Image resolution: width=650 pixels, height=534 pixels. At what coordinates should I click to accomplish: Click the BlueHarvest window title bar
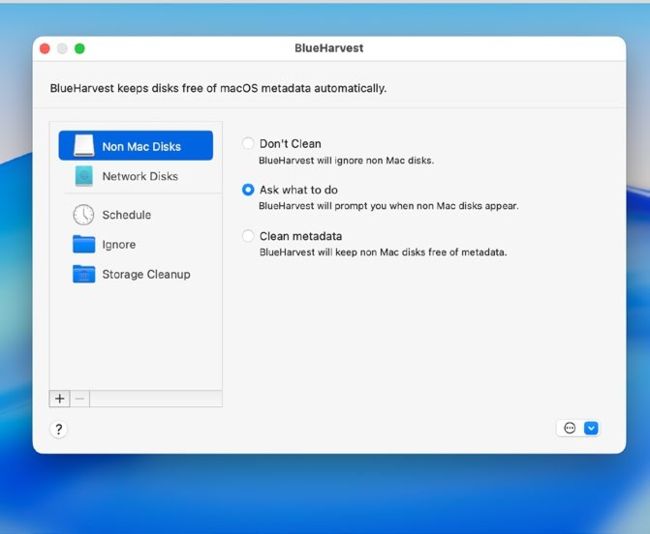point(329,48)
